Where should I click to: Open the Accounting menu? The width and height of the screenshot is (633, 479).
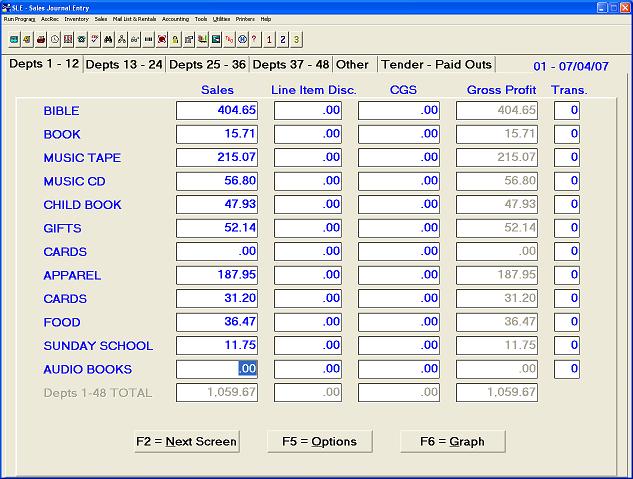(175, 19)
